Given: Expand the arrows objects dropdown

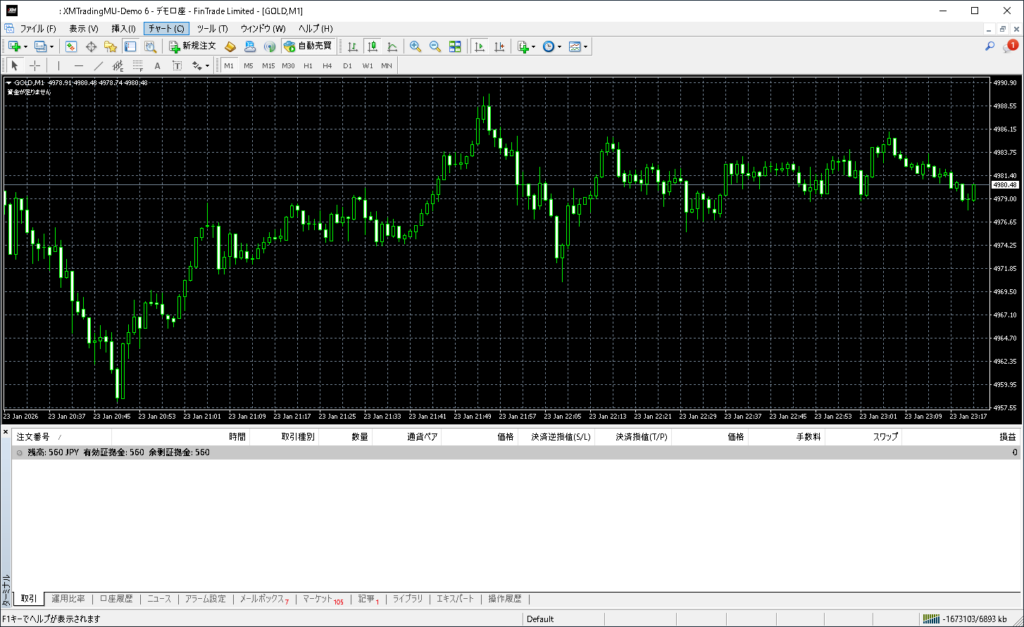Looking at the screenshot, I should (207, 66).
